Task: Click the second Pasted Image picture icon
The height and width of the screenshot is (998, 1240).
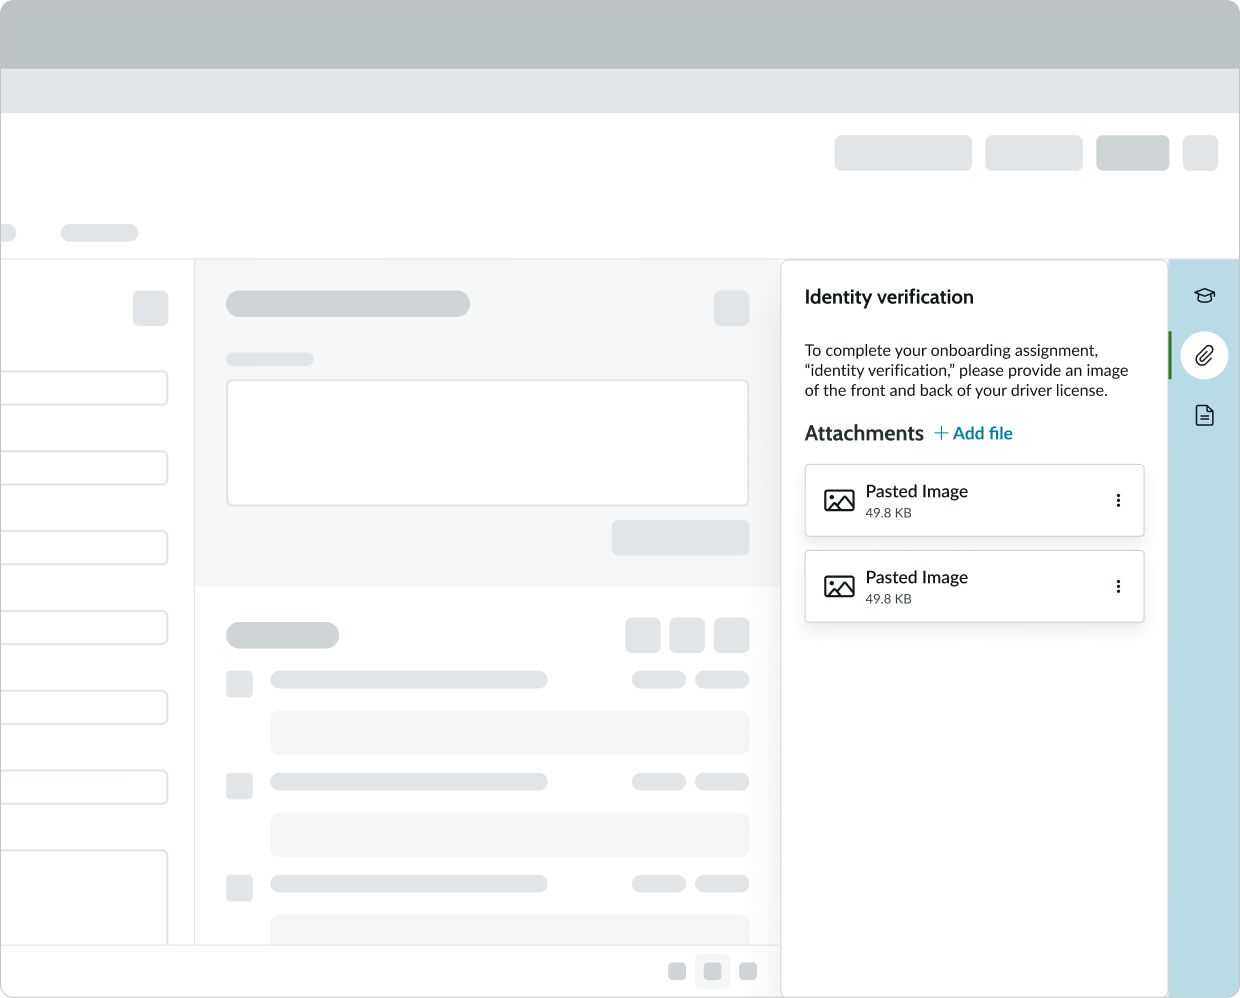Action: [838, 587]
